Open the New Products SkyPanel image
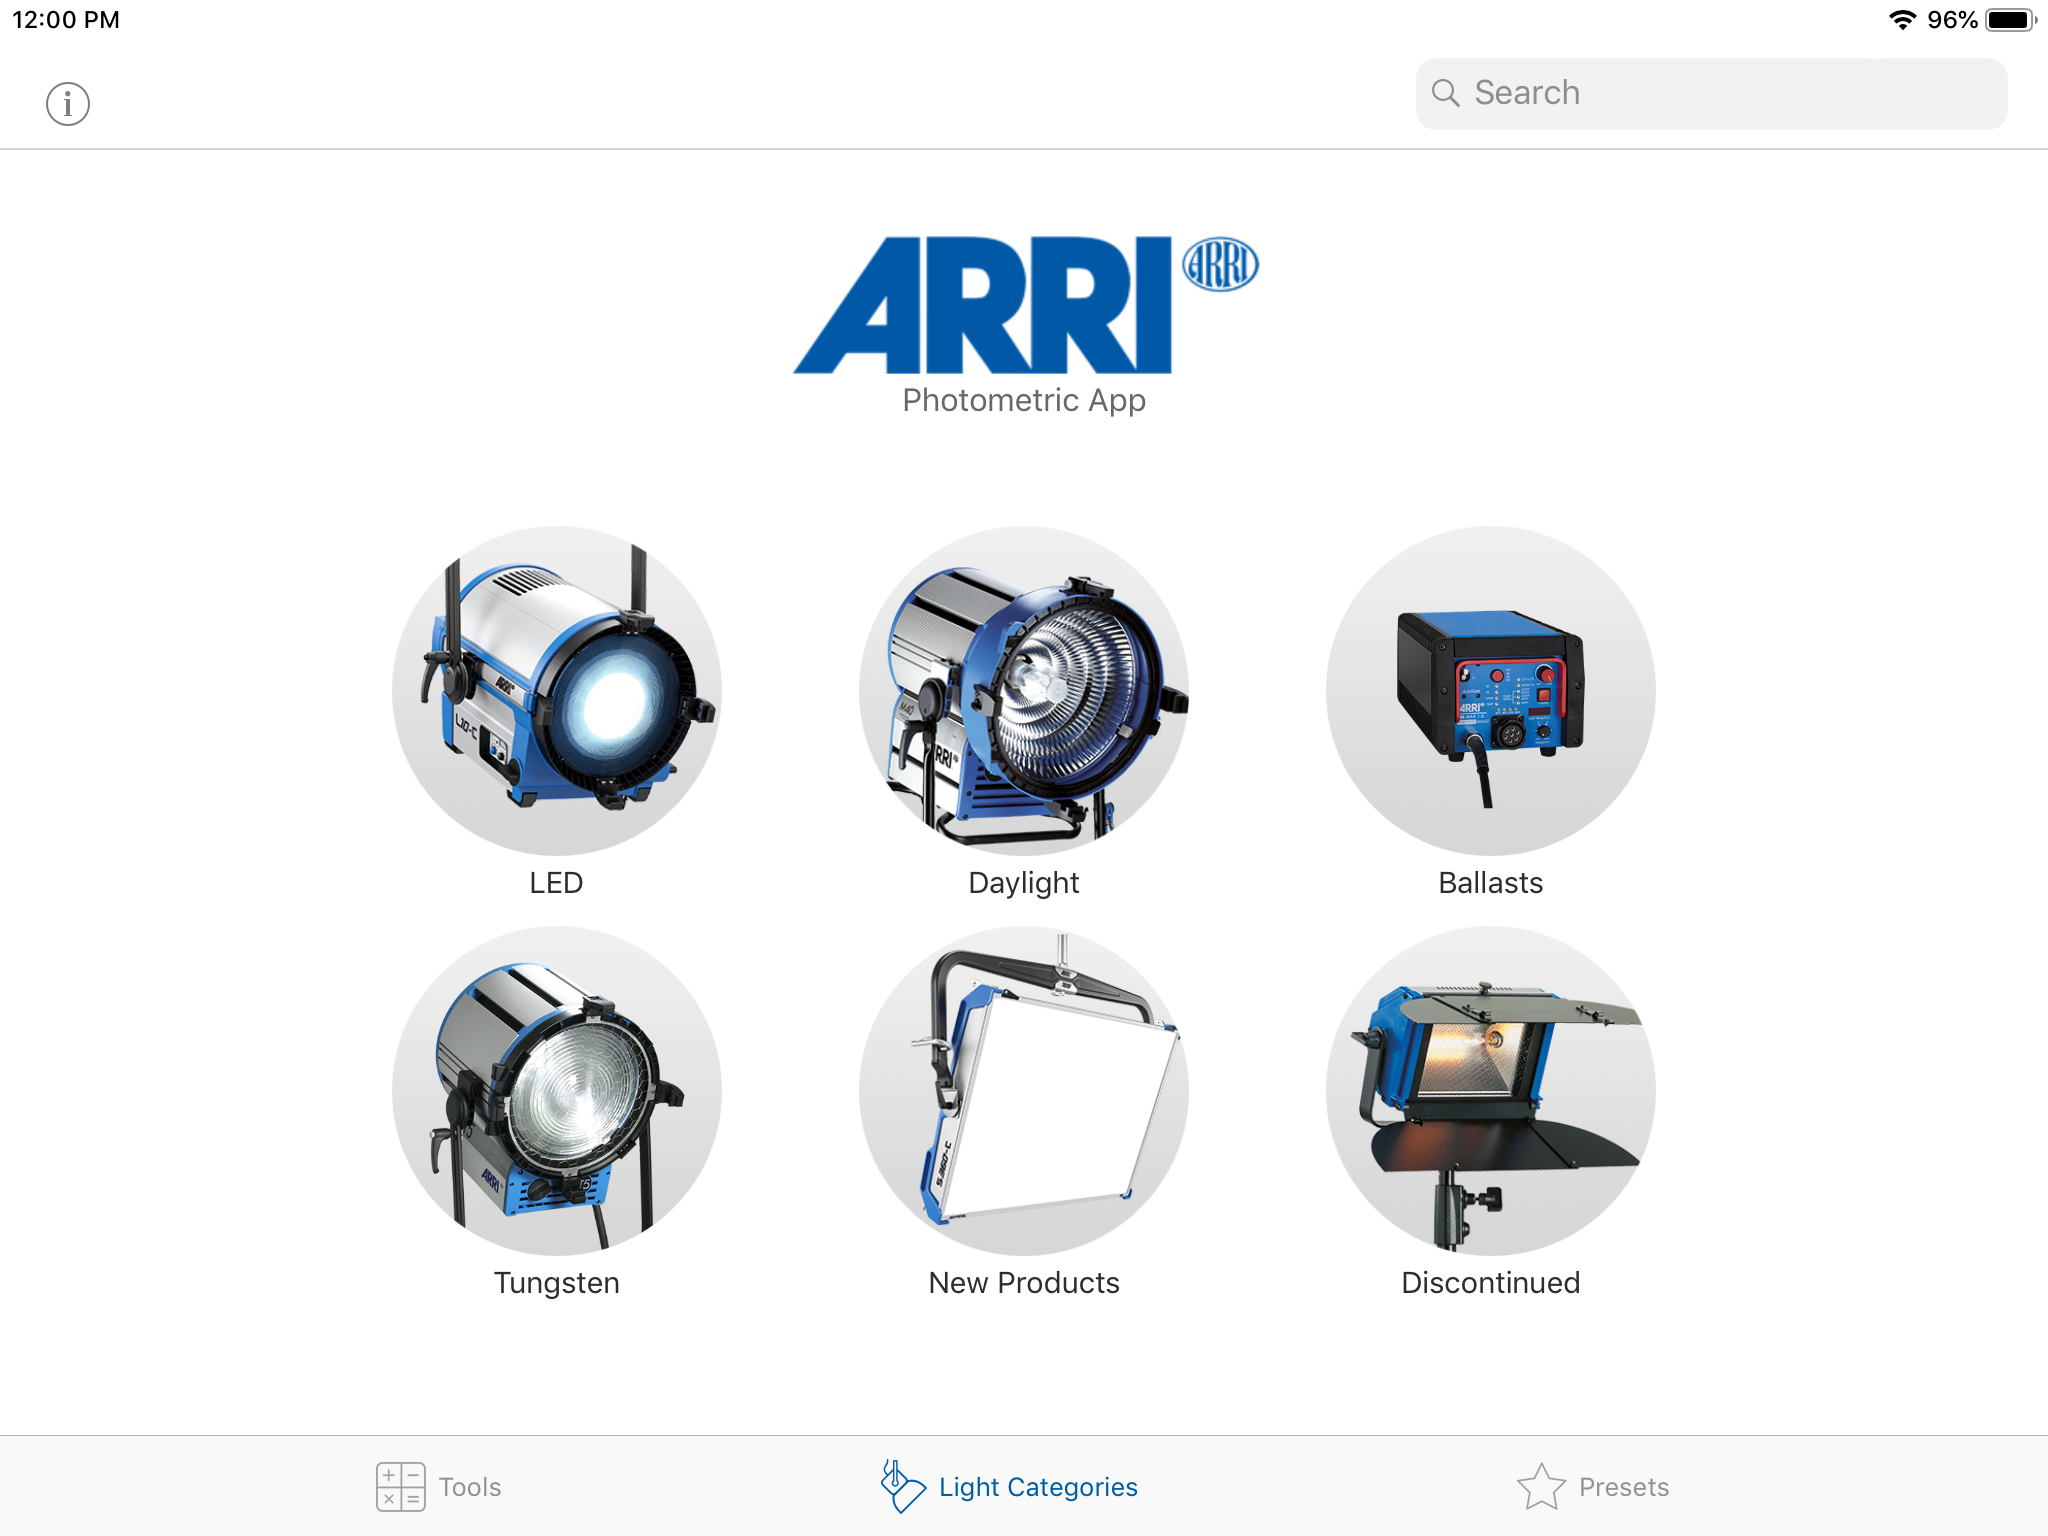Screen dimensions: 2048x1536 (x=1023, y=1090)
